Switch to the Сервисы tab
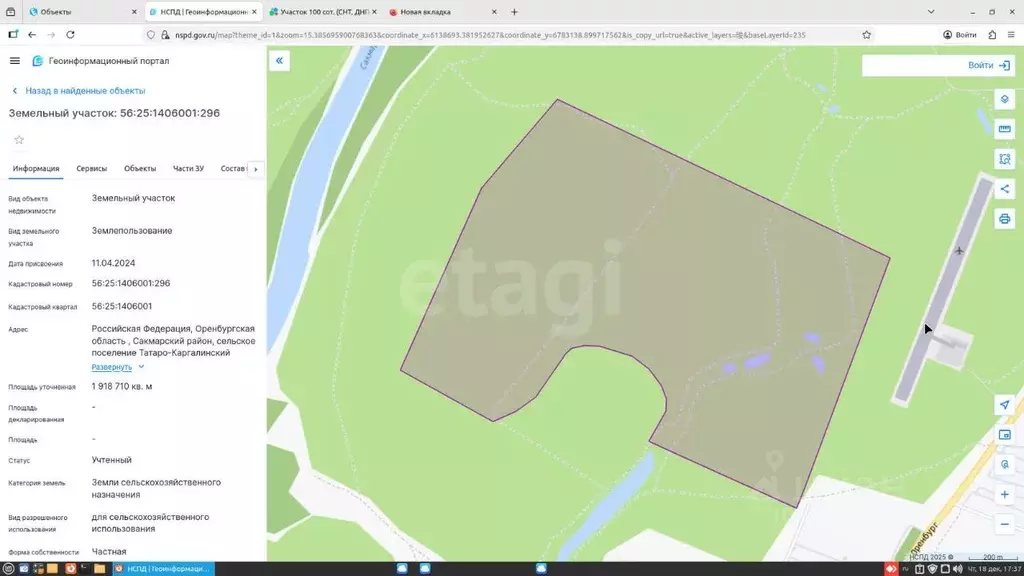Viewport: 1024px width, 576px height. pyautogui.click(x=91, y=168)
